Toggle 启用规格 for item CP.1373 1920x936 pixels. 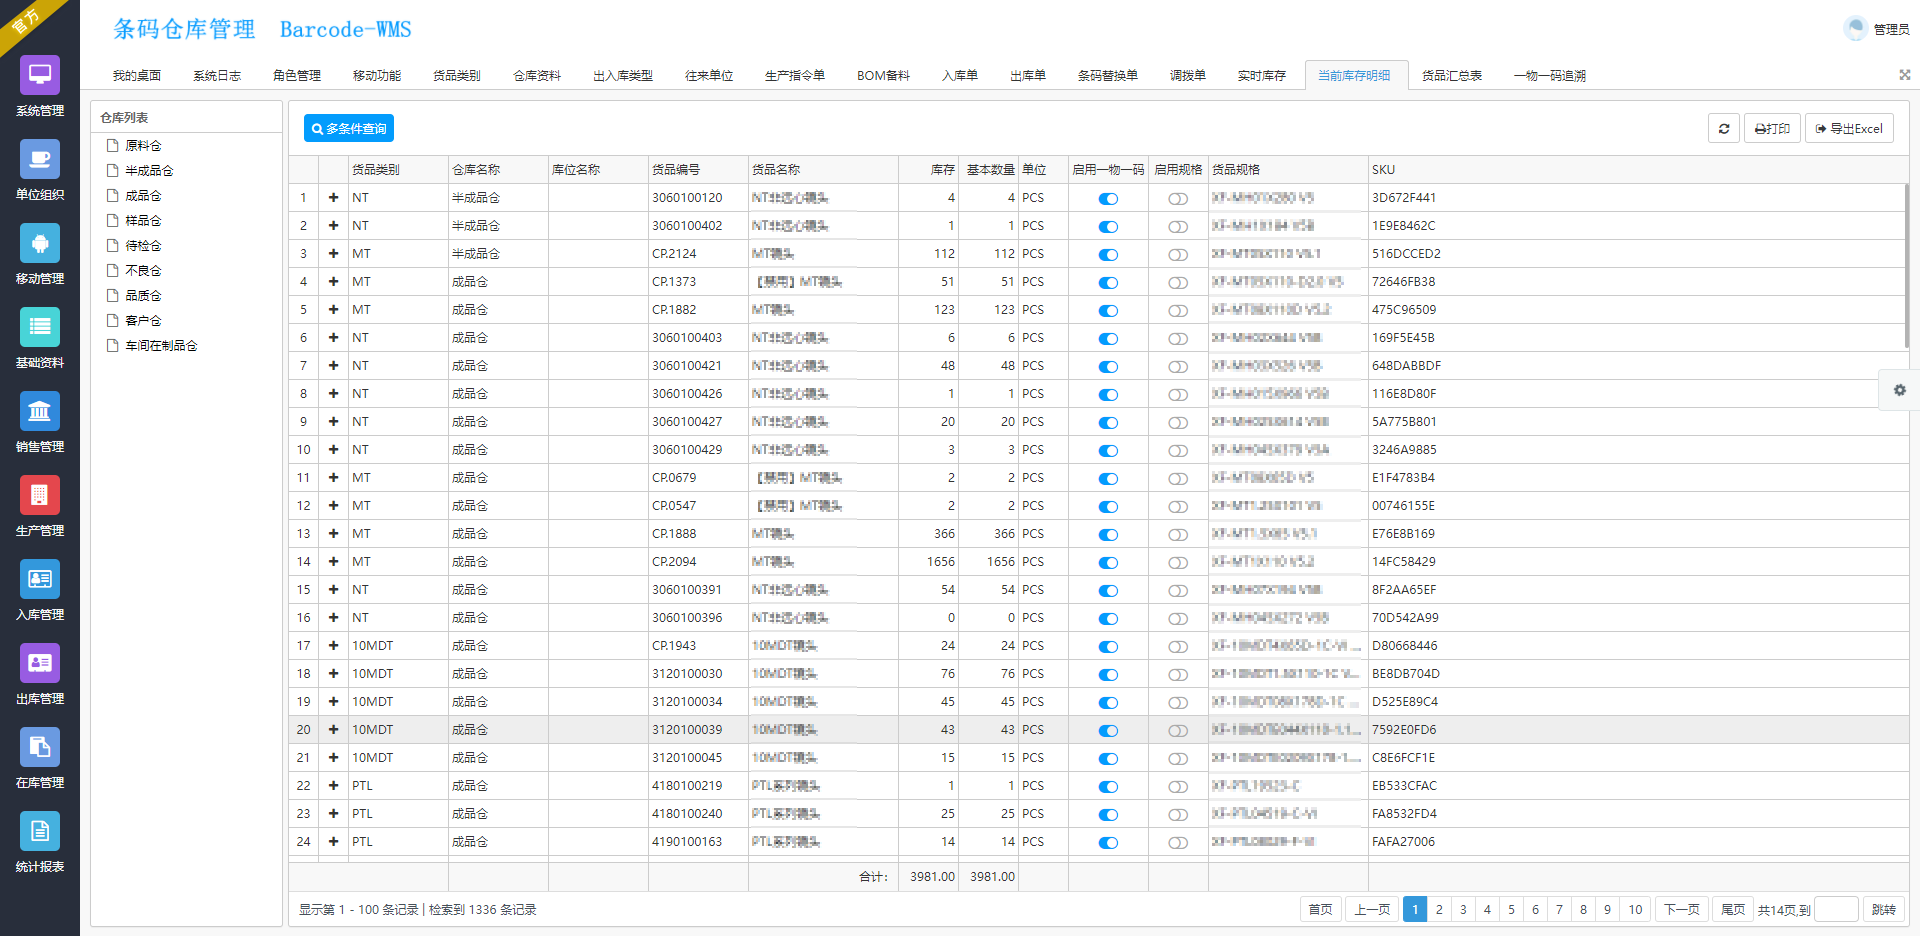1178,283
